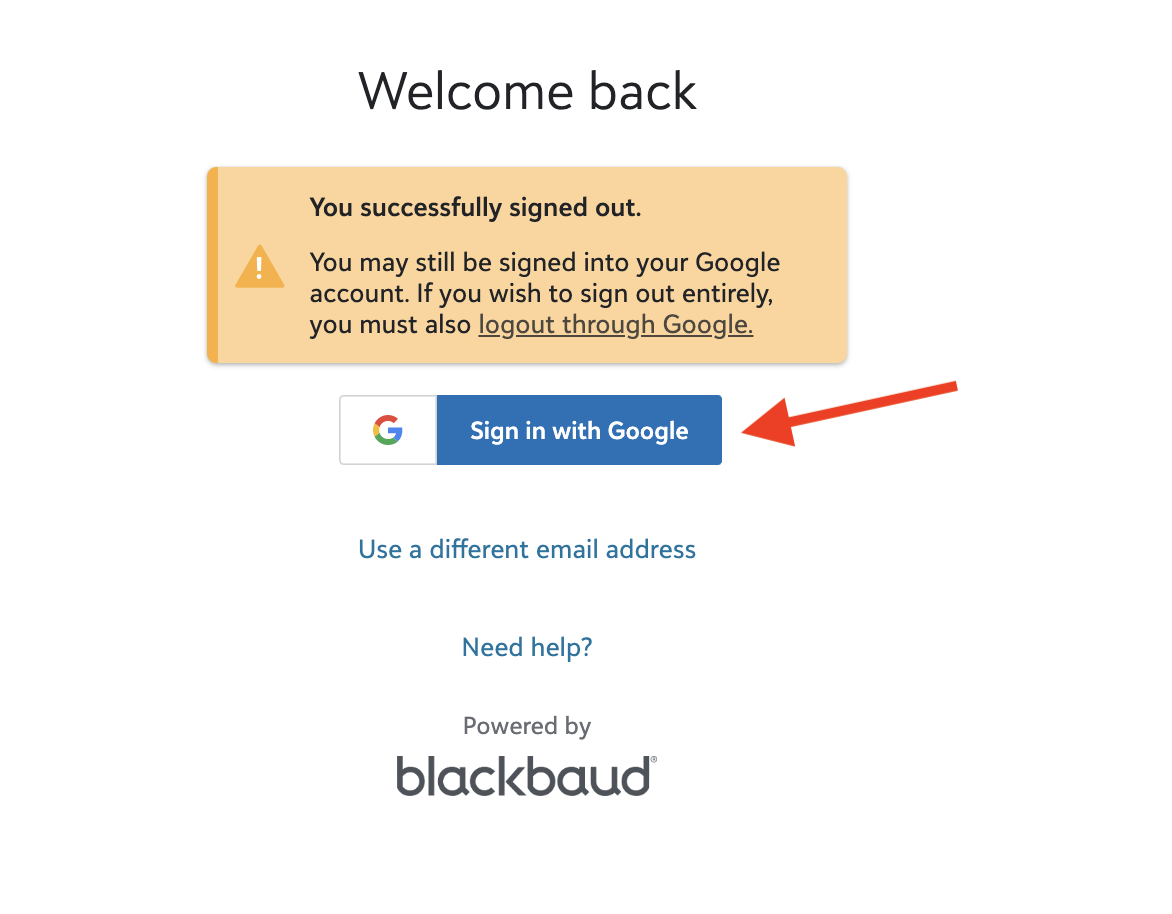Click the Powered by label

tap(527, 726)
